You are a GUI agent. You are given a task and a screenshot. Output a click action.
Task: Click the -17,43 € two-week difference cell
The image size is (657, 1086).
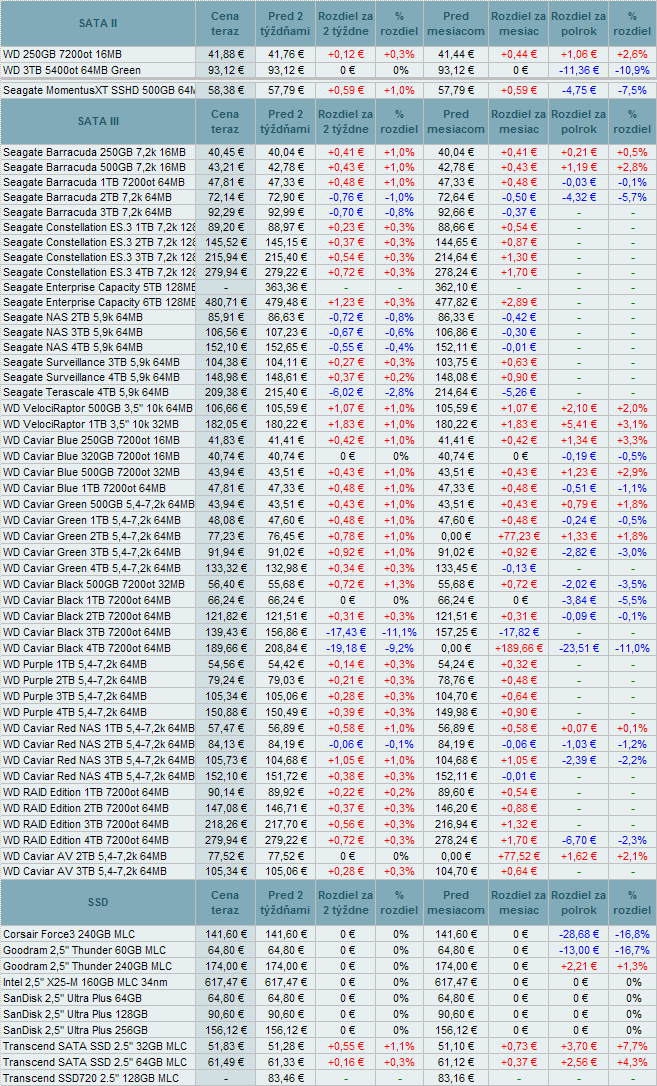pyautogui.click(x=345, y=632)
